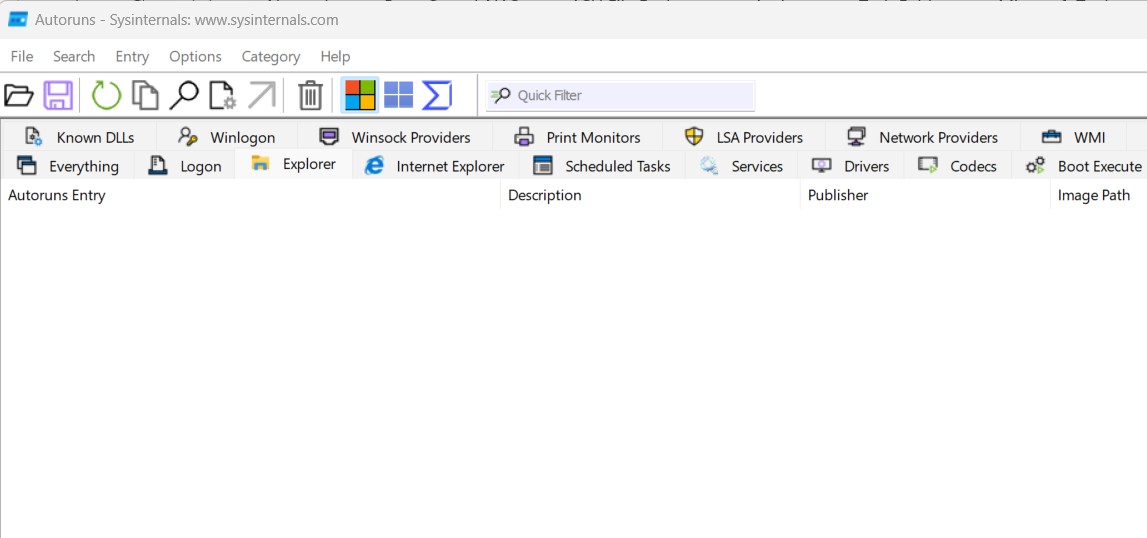The image size is (1147, 538).
Task: Jump to entry using the arrow icon
Action: (262, 95)
